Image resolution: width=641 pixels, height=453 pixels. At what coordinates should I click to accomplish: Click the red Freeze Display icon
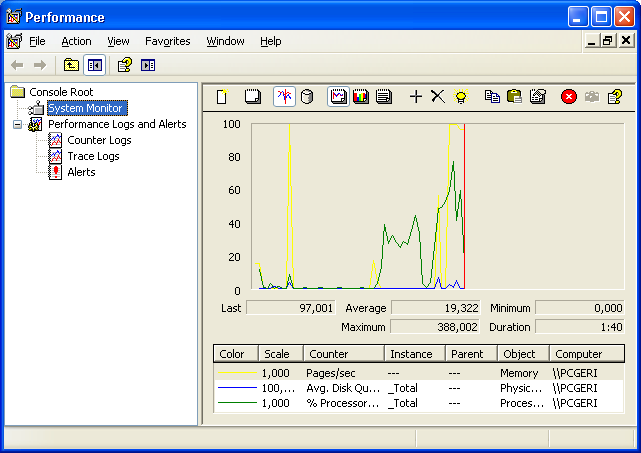tap(569, 97)
